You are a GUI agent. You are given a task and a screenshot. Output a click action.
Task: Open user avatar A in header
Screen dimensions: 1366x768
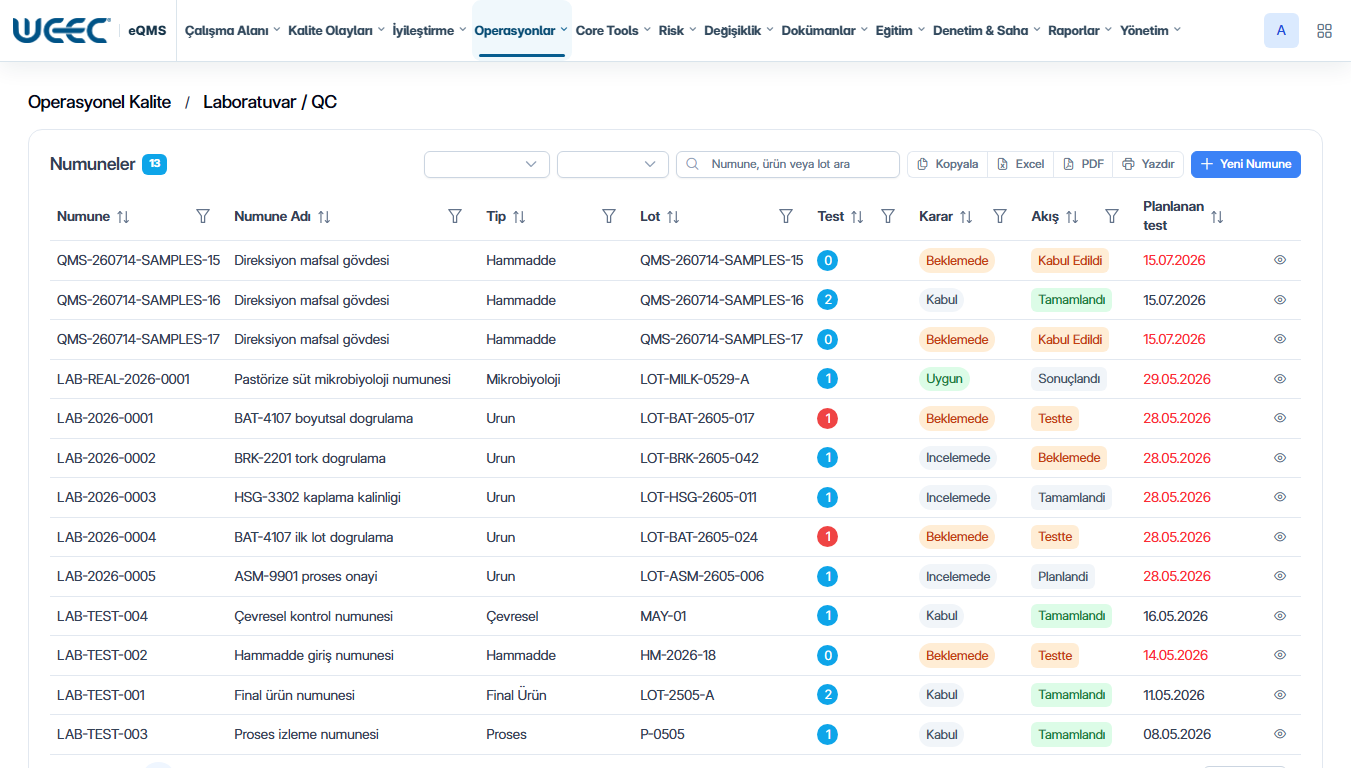coord(1281,31)
